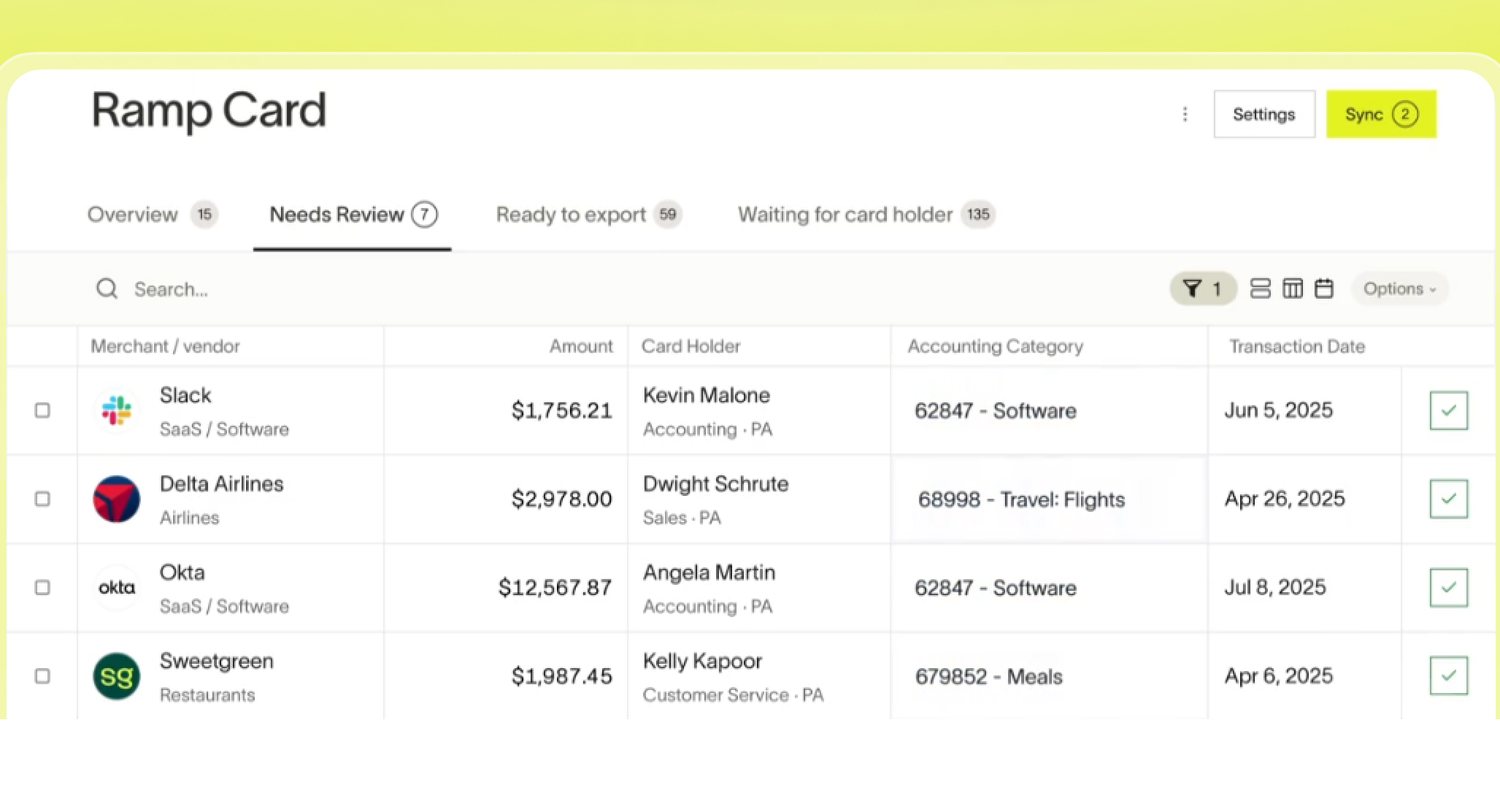Click card holder Kelly Kapoor
Screen dimensions: 1500x785
702,661
